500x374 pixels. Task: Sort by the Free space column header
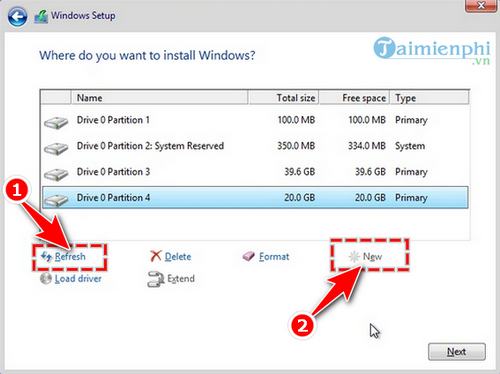354,98
